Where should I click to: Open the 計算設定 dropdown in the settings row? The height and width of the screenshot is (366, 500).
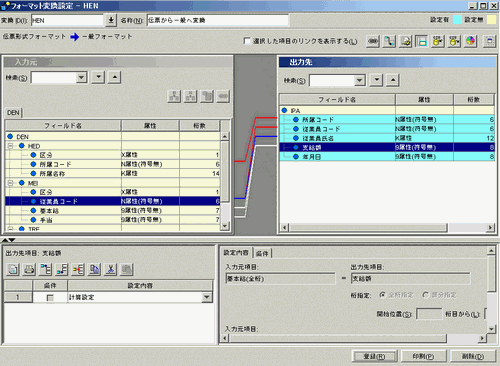pos(207,297)
